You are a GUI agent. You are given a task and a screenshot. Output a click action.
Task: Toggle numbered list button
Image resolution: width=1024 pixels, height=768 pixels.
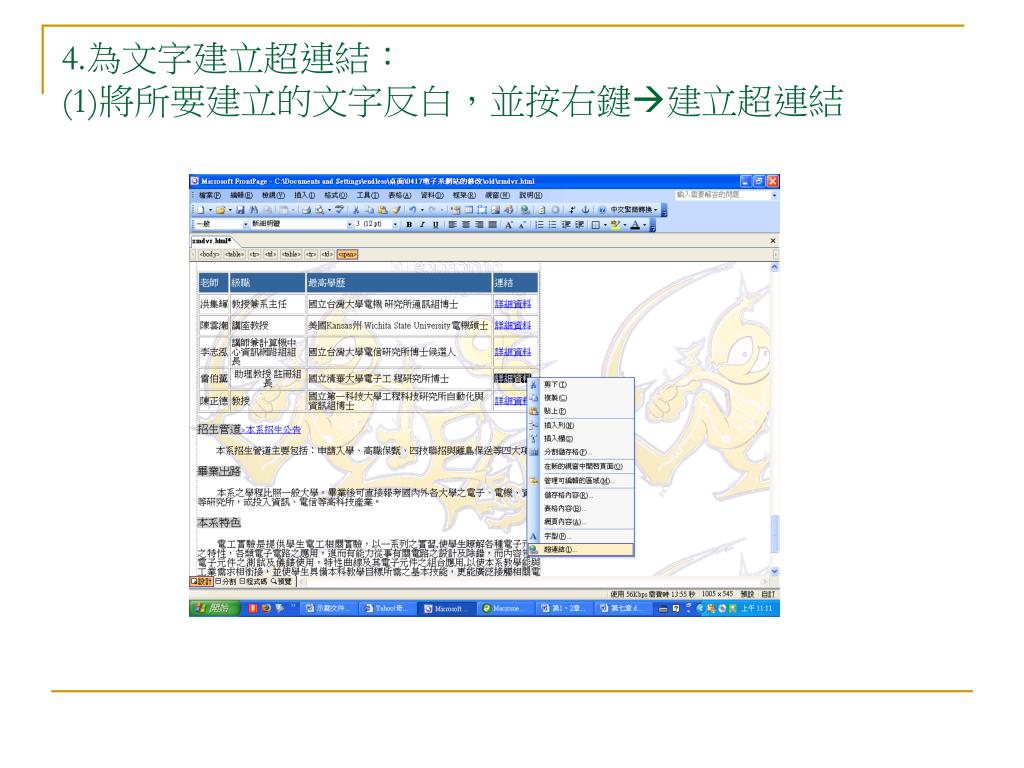(x=539, y=225)
